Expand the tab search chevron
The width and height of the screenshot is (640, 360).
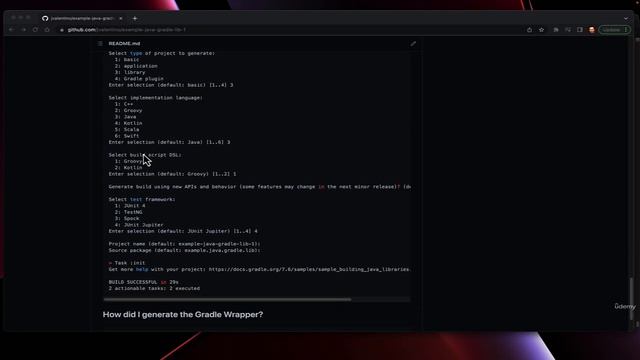pyautogui.click(x=626, y=18)
